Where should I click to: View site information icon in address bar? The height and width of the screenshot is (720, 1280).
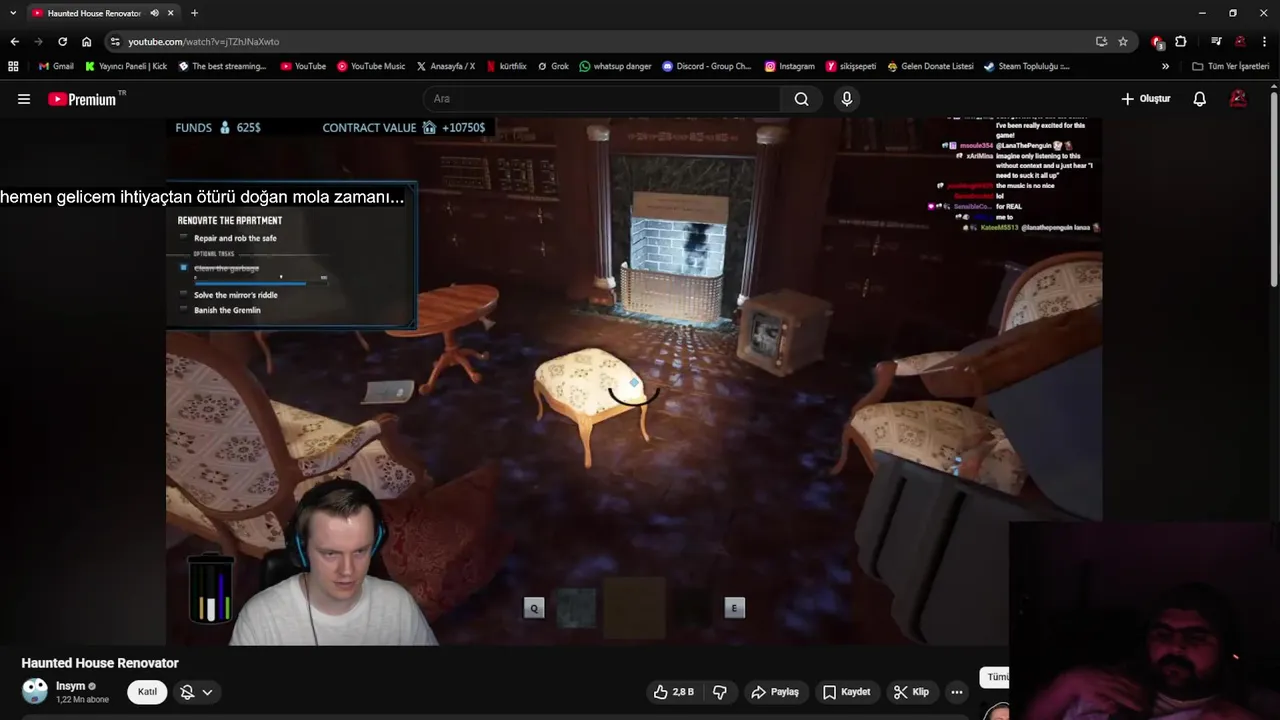click(115, 42)
